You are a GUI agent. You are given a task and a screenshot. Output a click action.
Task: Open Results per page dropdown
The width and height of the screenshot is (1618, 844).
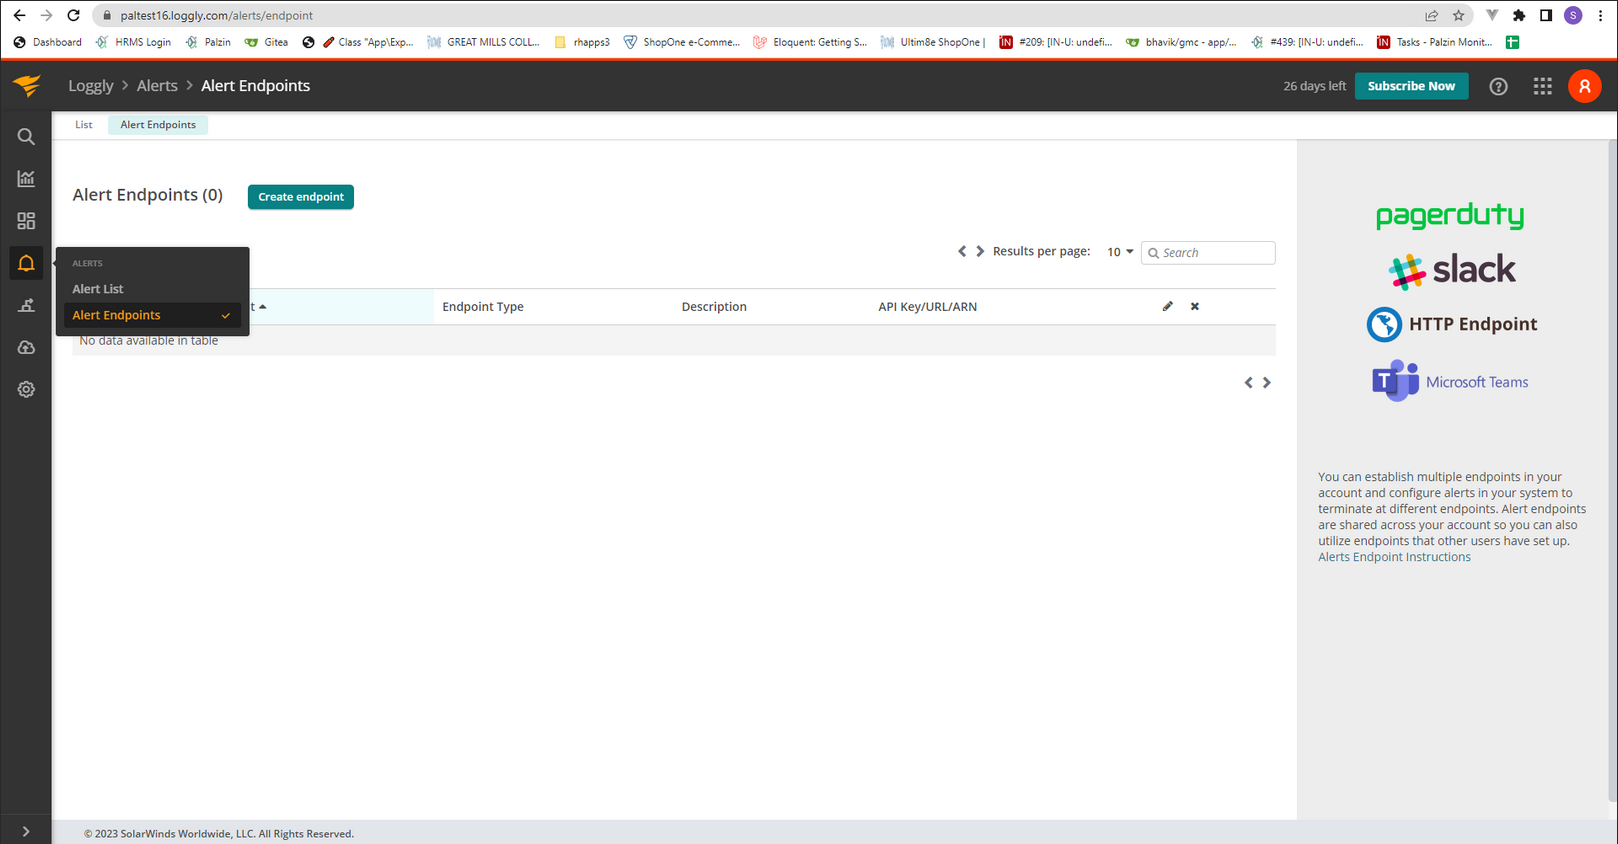pos(1120,252)
